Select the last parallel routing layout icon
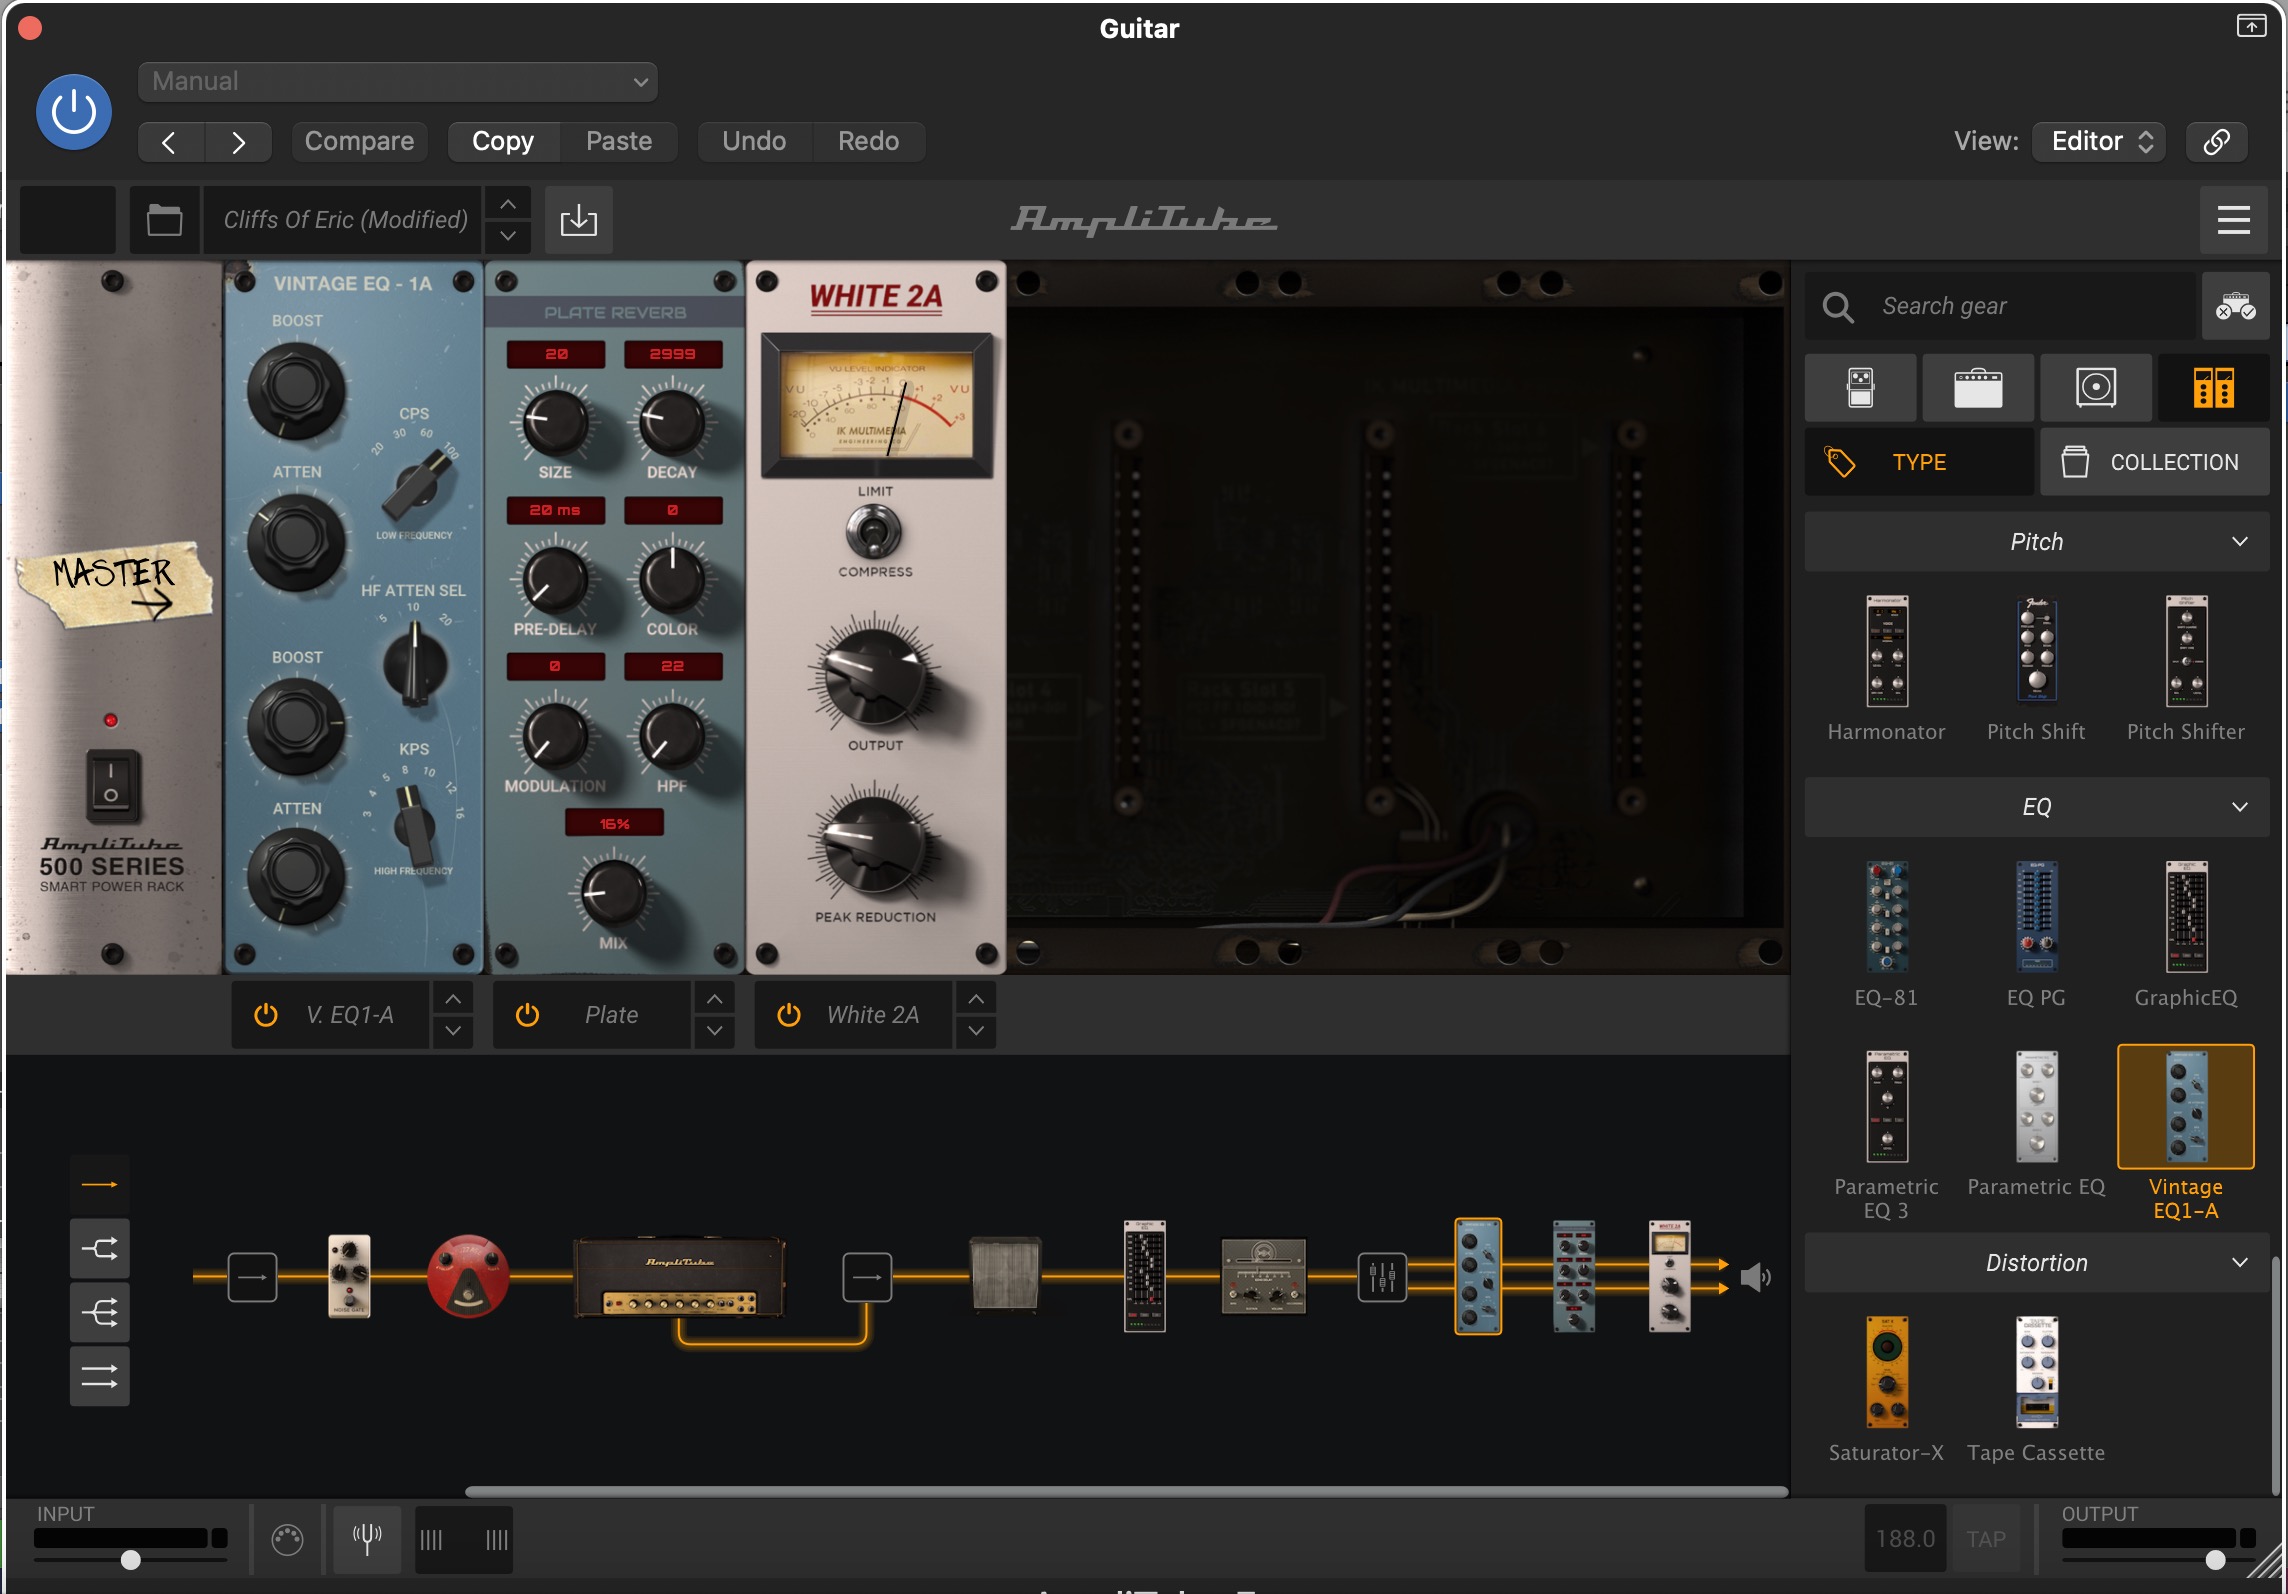Image resolution: width=2288 pixels, height=1594 pixels. pos(99,1377)
